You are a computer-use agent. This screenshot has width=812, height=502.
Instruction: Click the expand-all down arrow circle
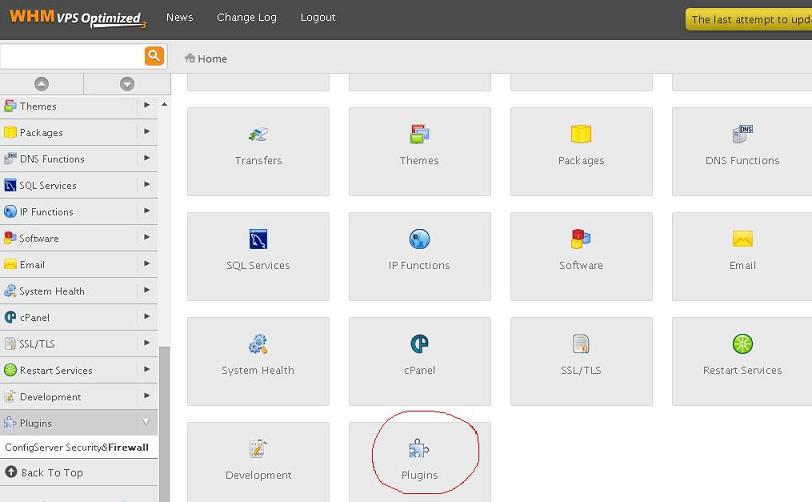click(127, 84)
